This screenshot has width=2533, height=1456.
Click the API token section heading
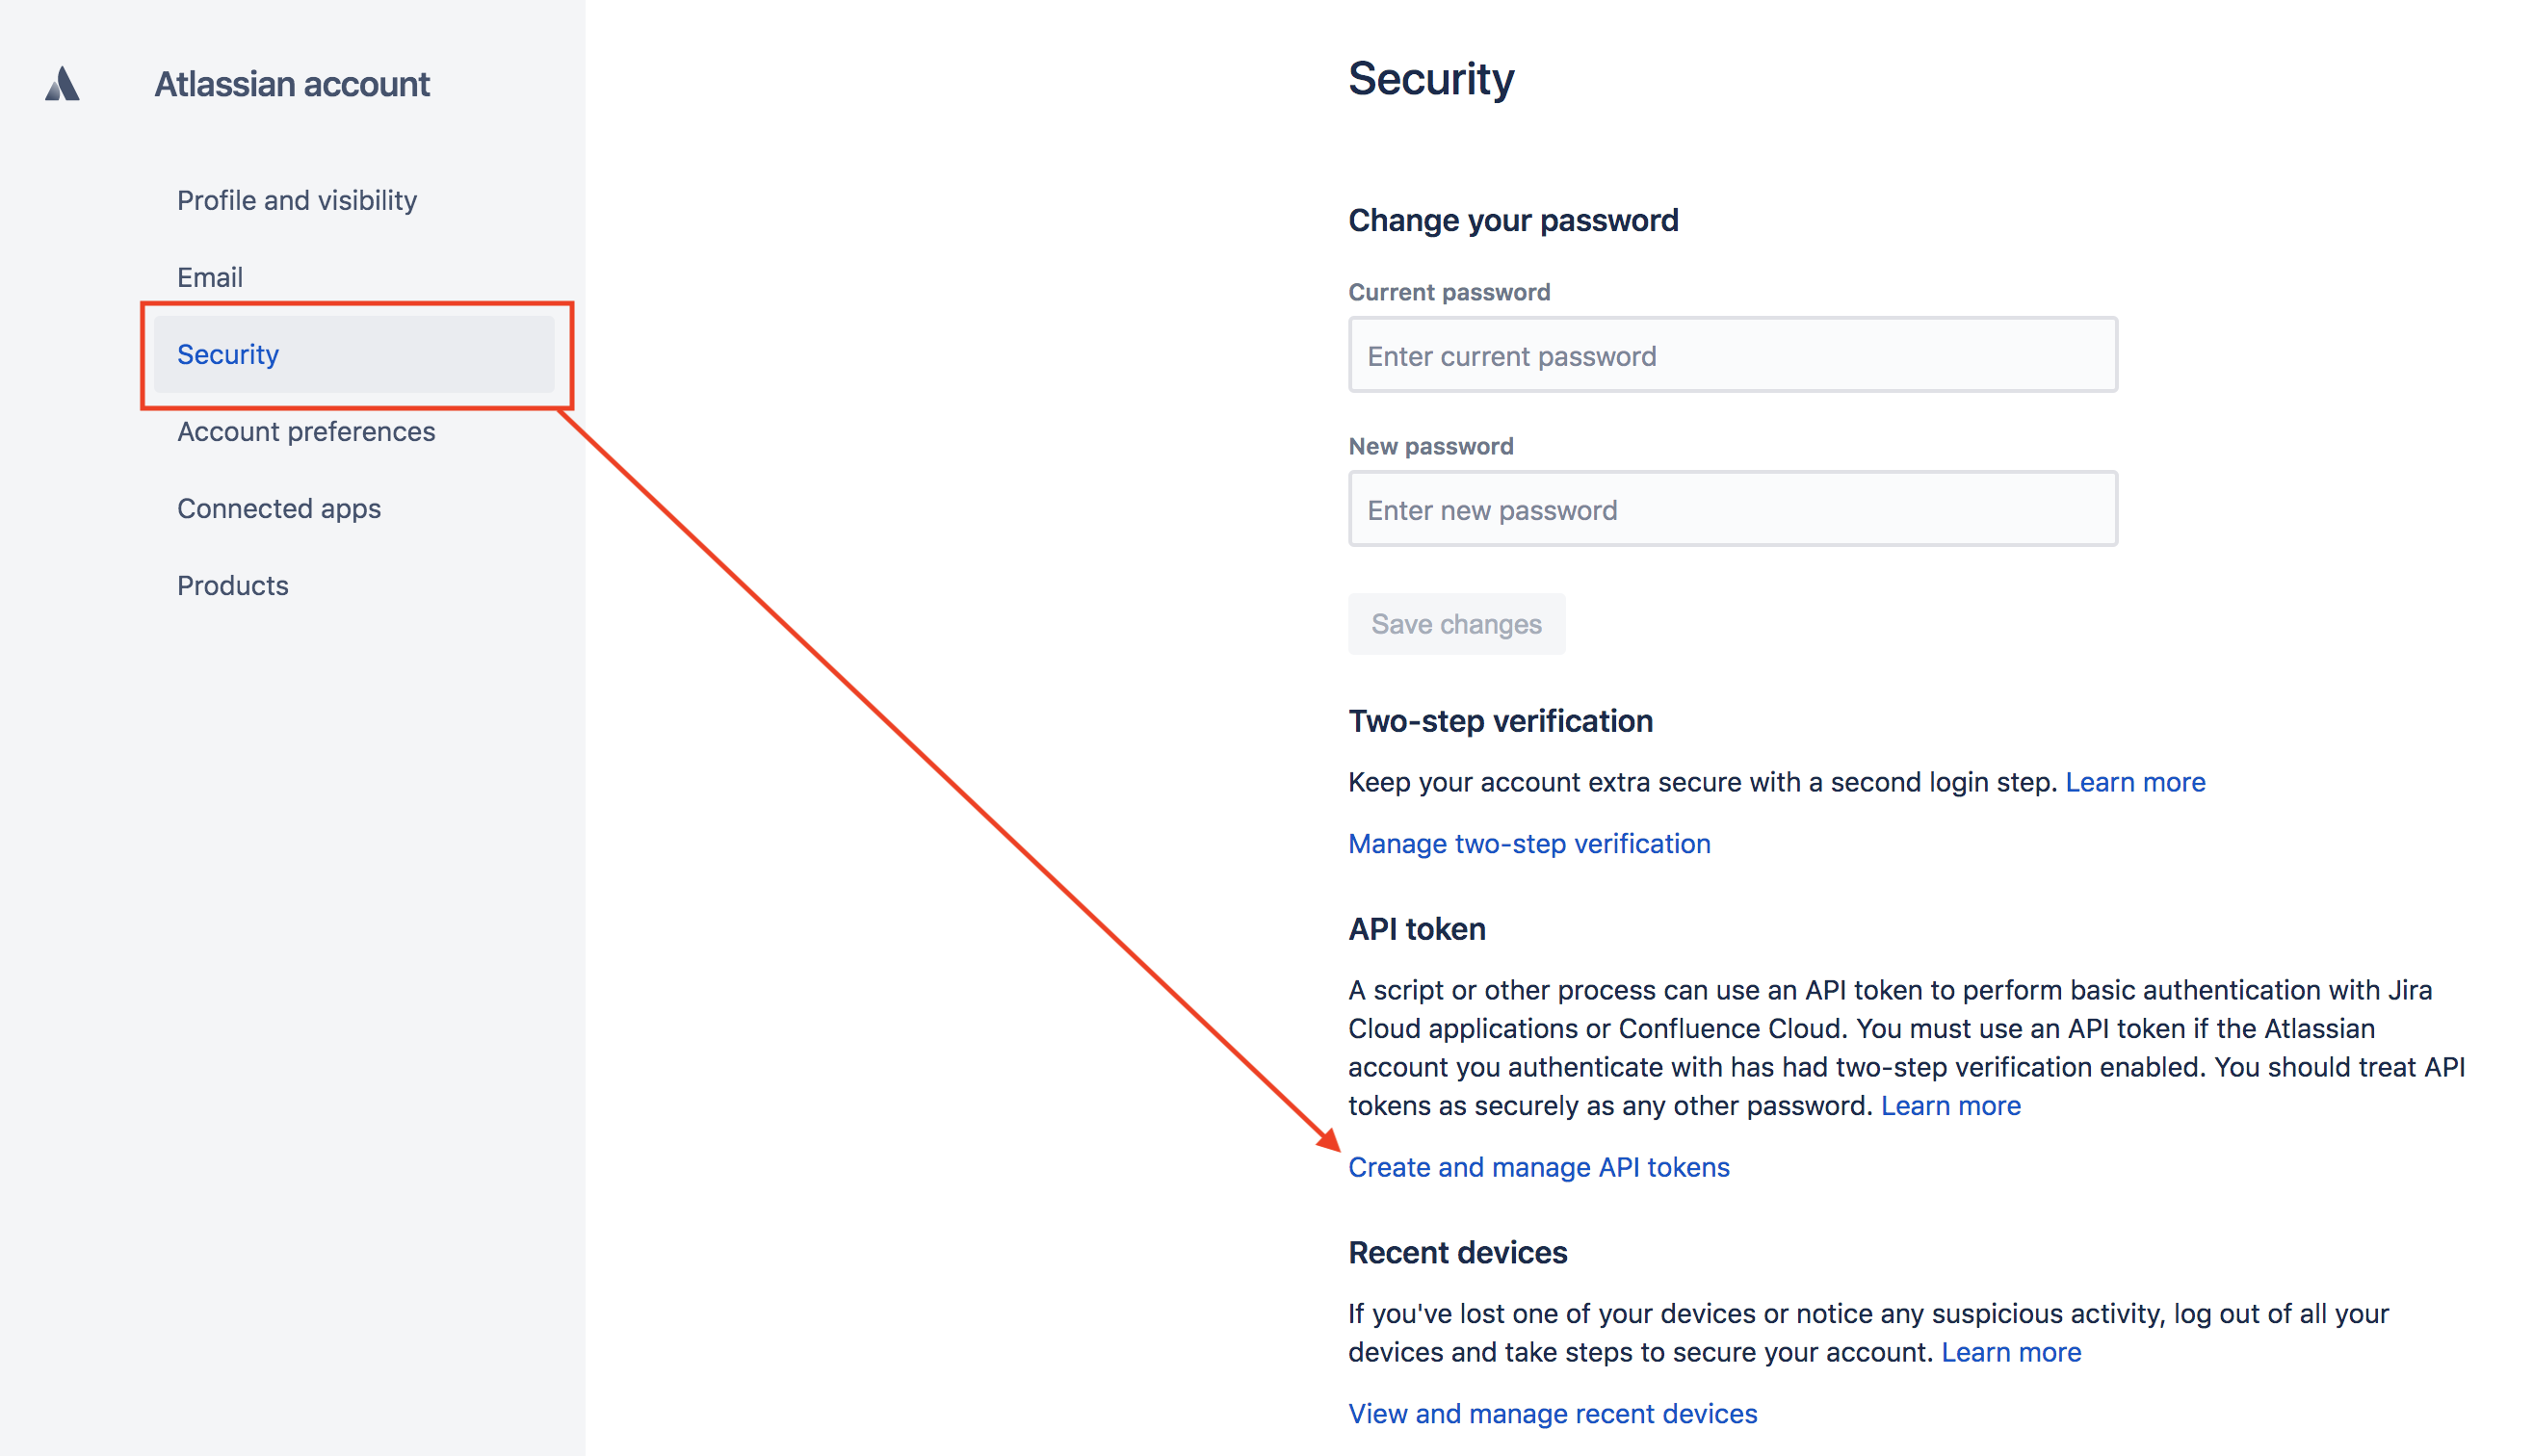[x=1416, y=929]
